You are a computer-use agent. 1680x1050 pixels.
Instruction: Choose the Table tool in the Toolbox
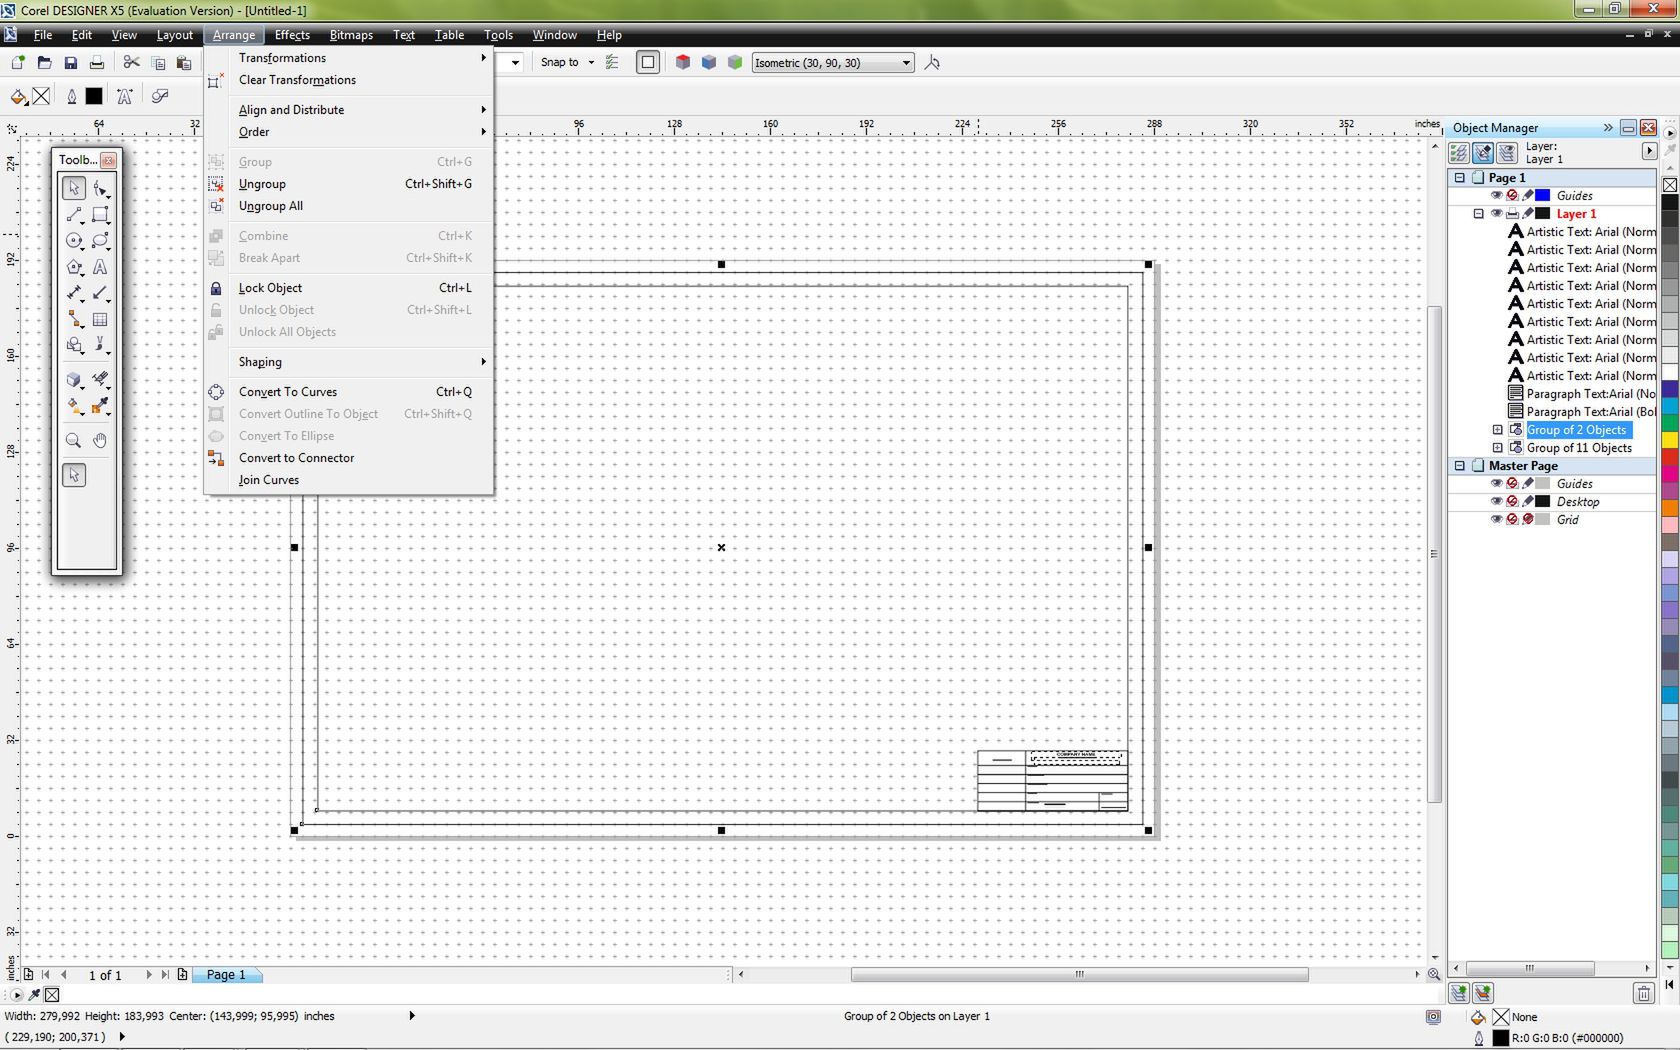(x=101, y=319)
